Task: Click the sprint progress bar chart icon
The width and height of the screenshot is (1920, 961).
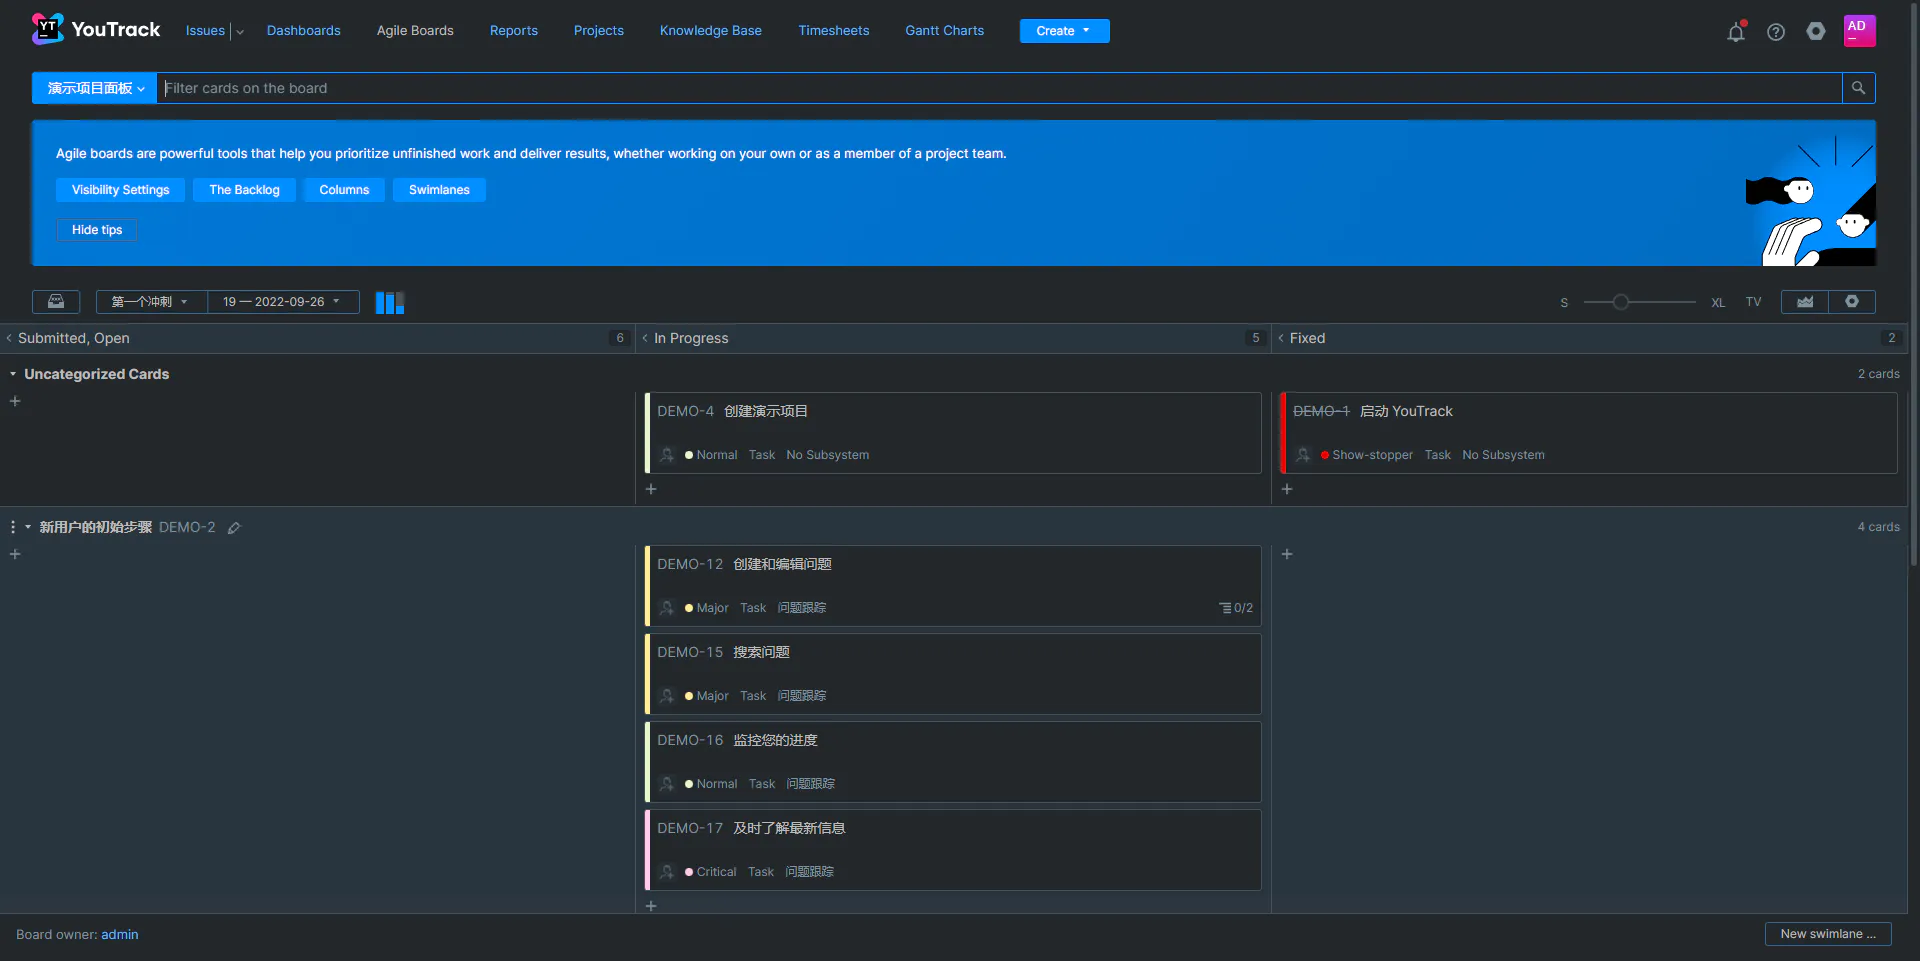Action: pos(390,302)
